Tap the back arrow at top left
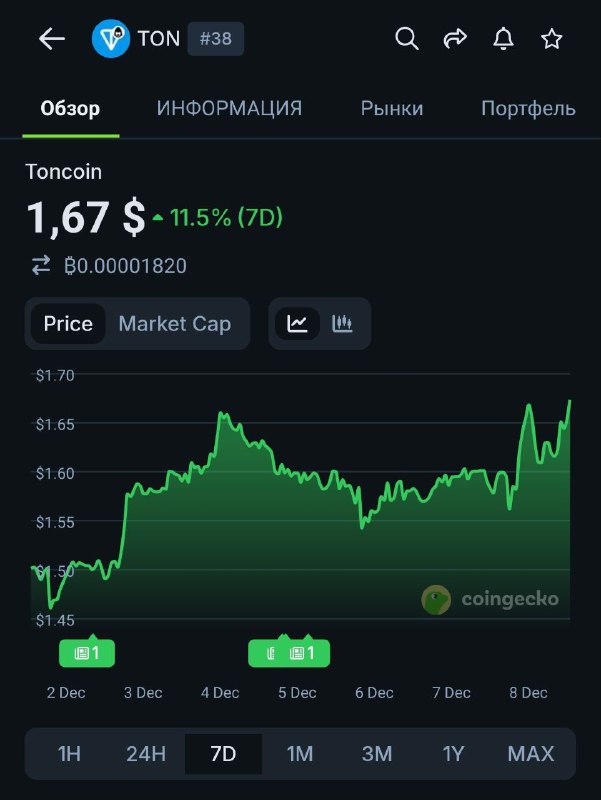 click(x=49, y=38)
